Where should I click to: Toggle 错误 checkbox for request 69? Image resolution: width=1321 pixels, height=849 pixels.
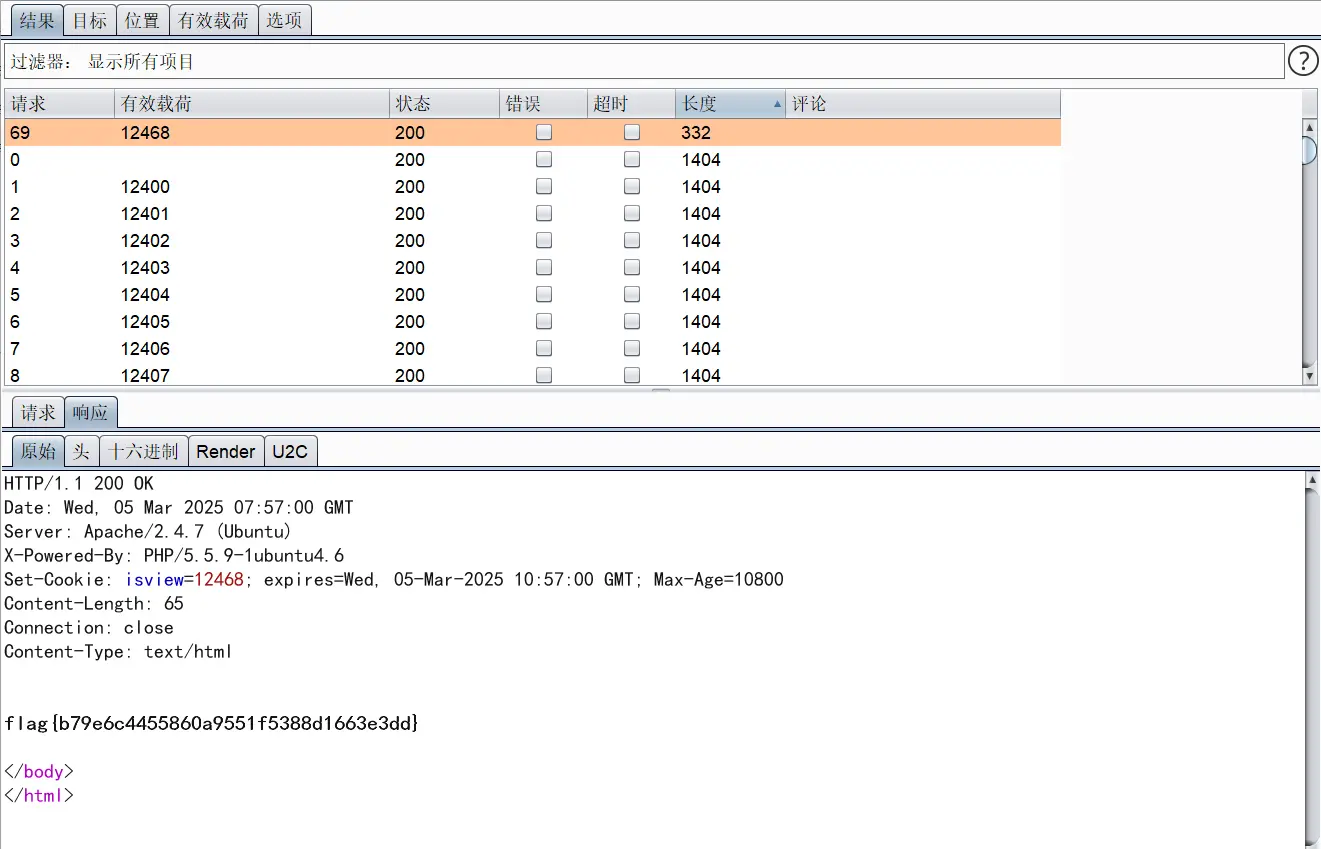click(544, 132)
